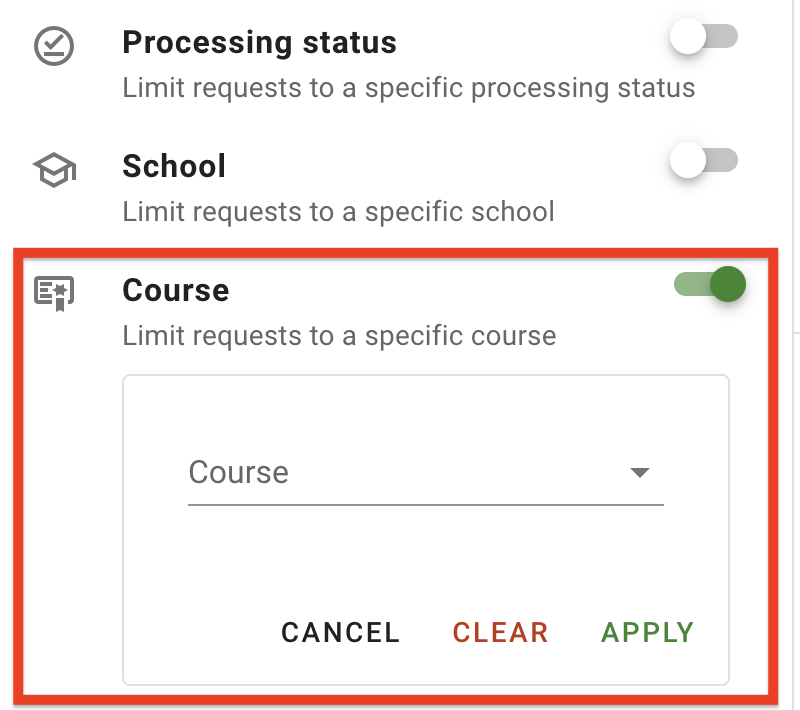This screenshot has width=800, height=710.
Task: Apply the course filter with APPLY
Action: click(646, 632)
